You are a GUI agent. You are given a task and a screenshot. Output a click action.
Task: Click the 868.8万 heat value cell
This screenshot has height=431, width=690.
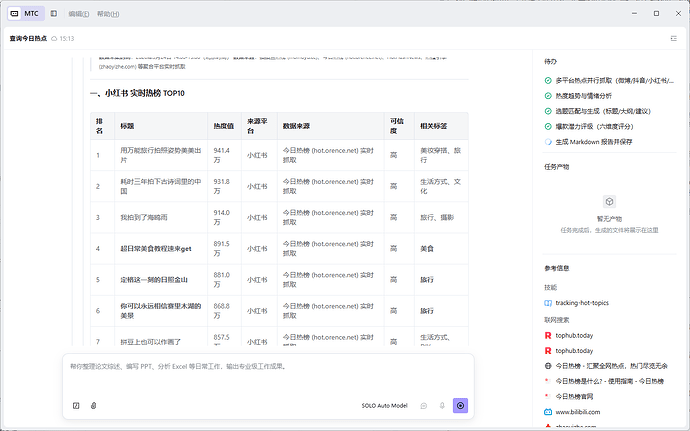222,311
